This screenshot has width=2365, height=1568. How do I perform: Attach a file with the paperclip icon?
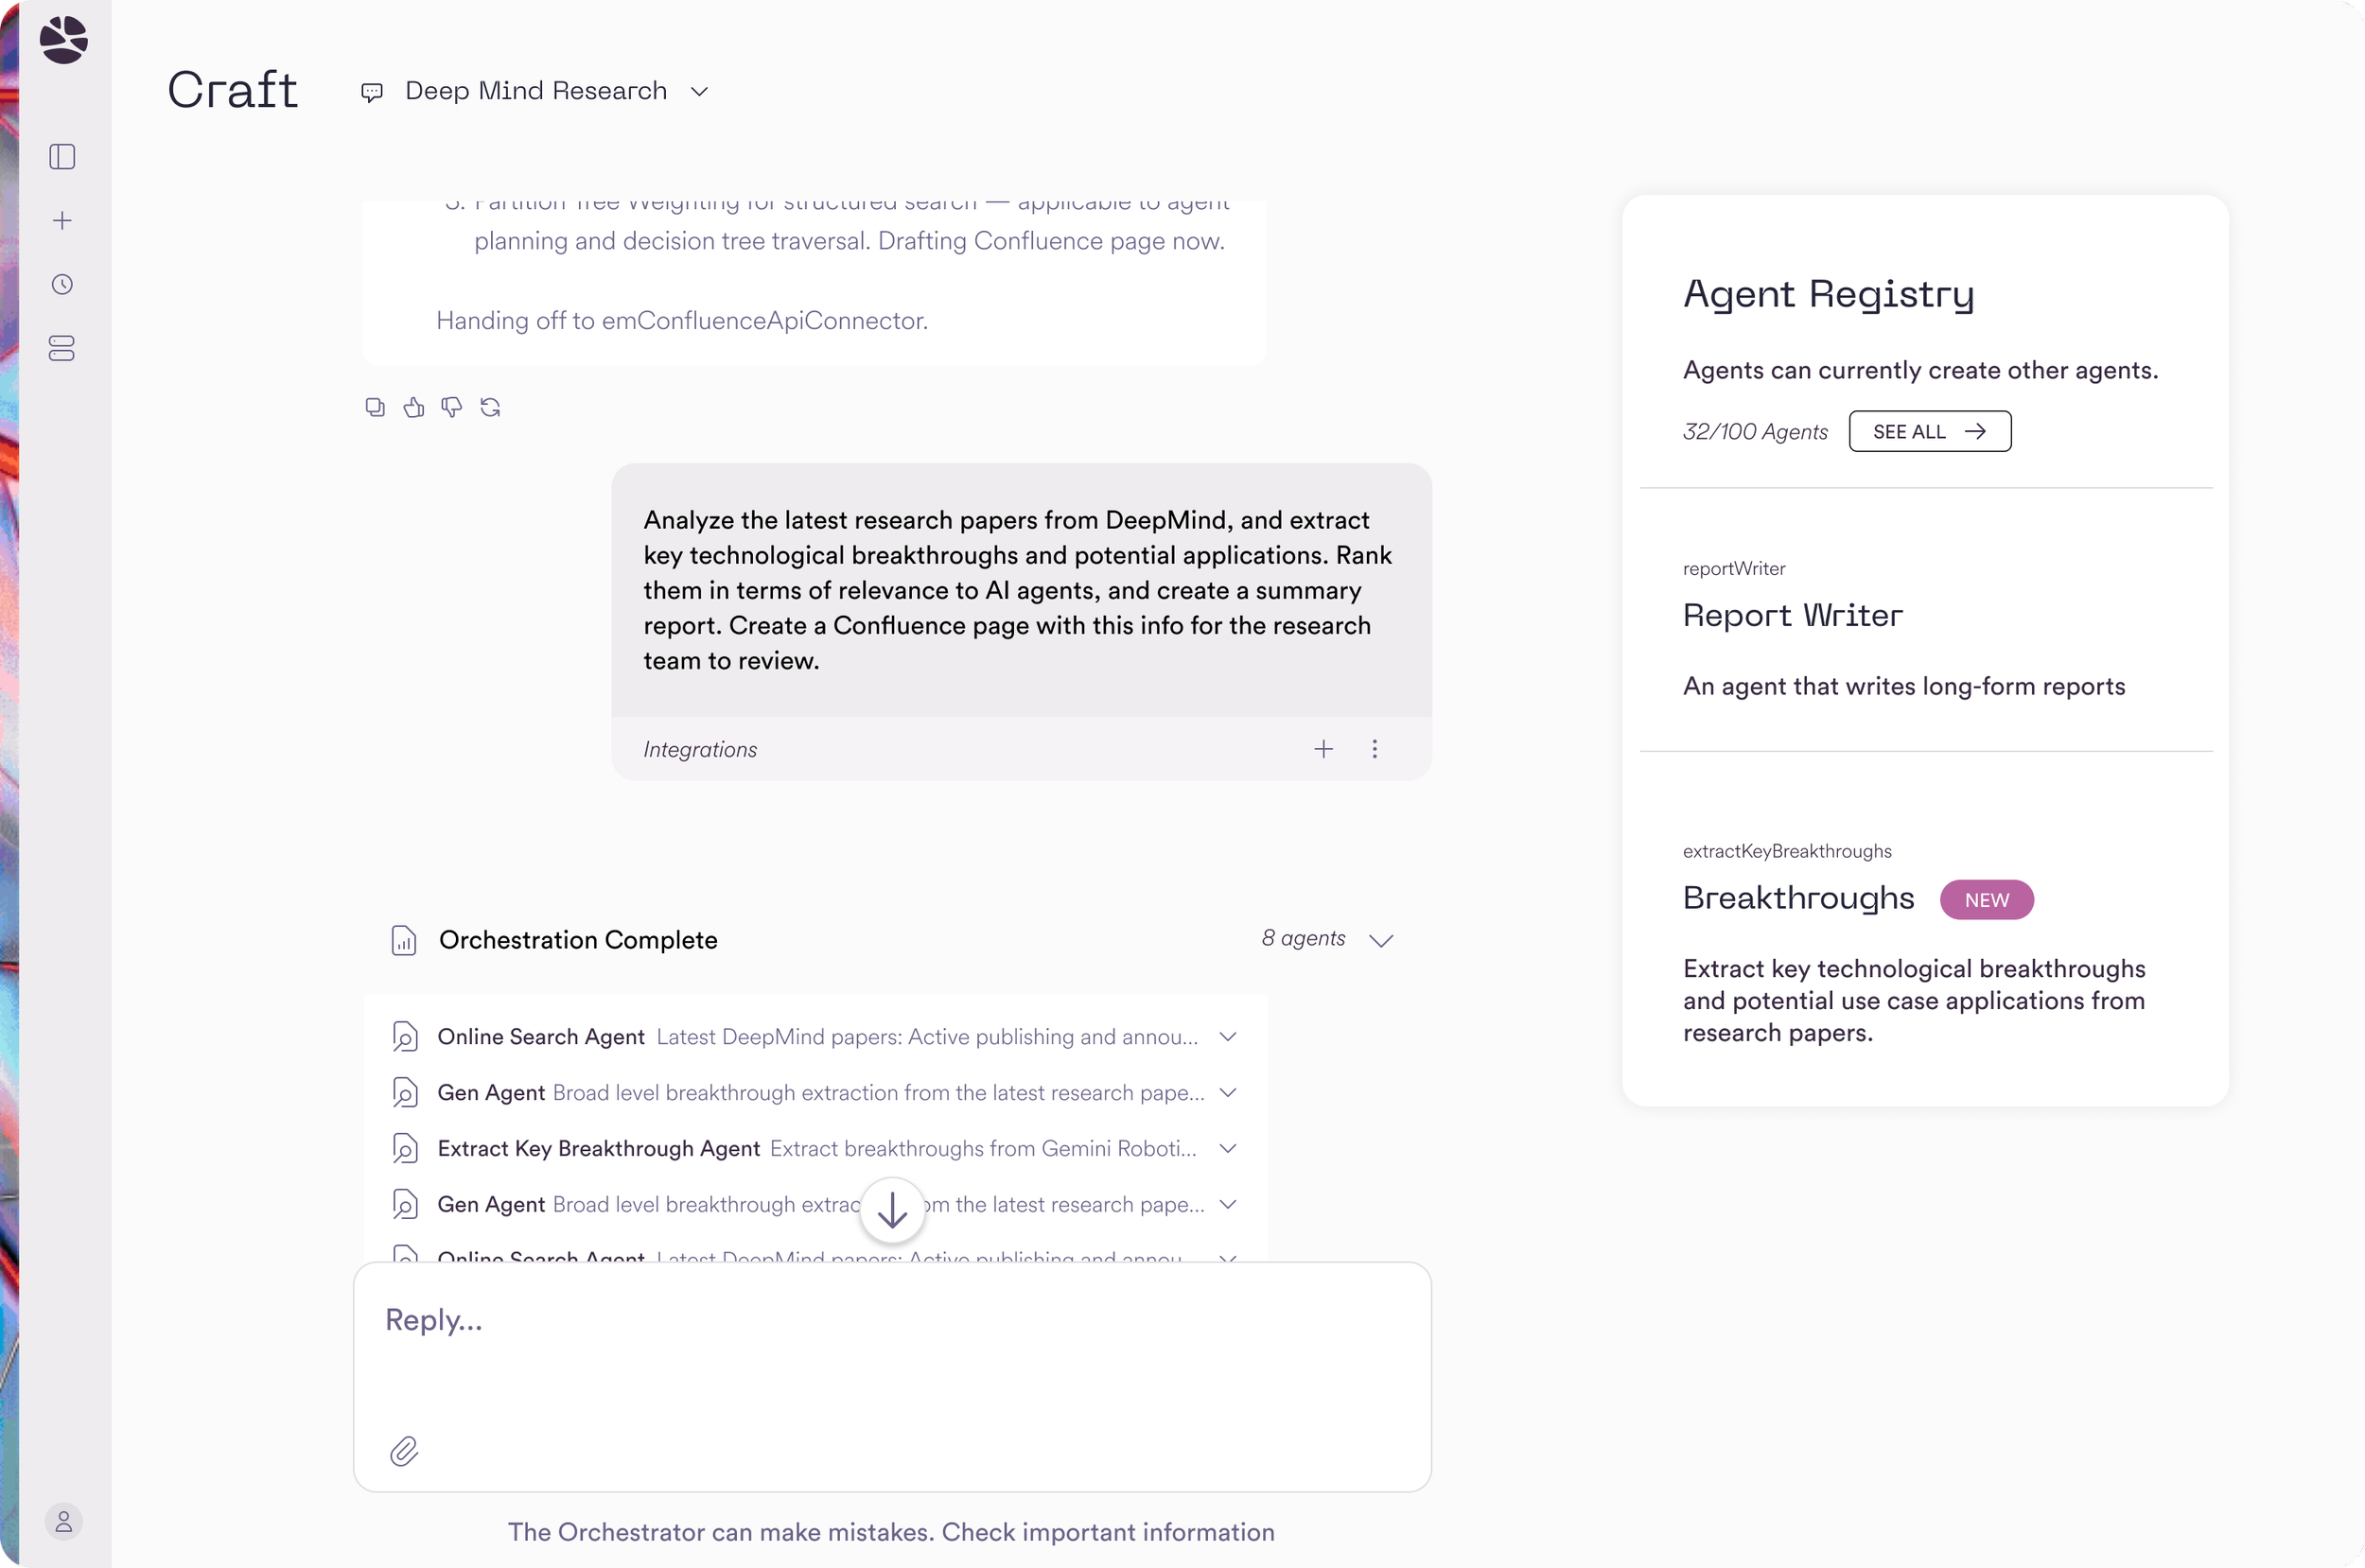pyautogui.click(x=404, y=1451)
